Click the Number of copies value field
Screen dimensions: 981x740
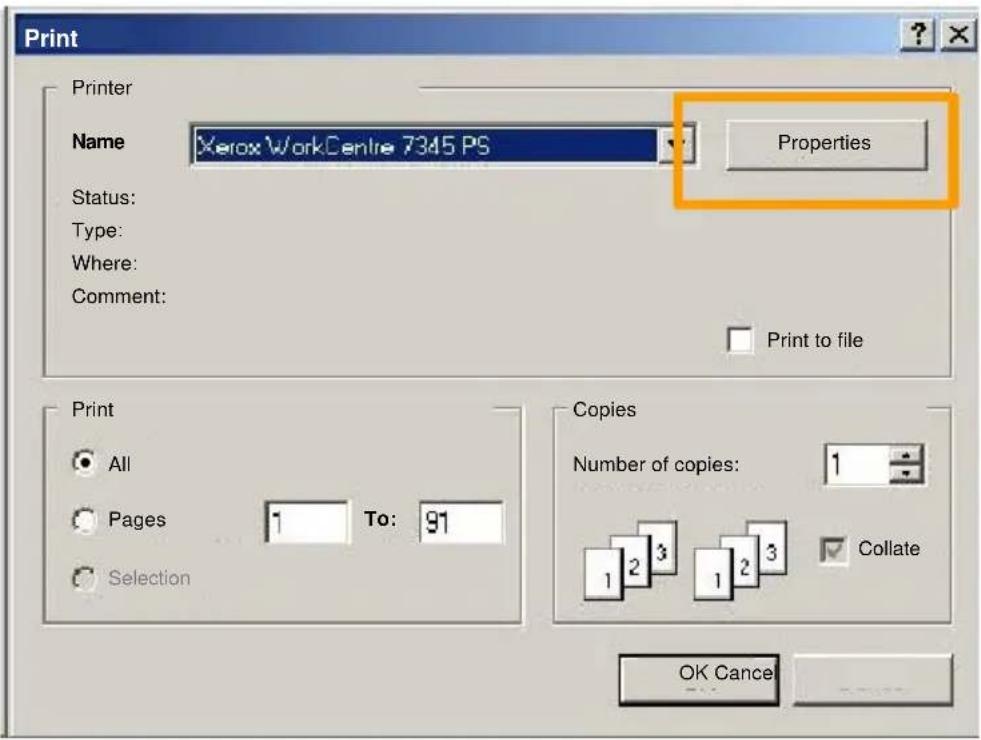tap(857, 464)
